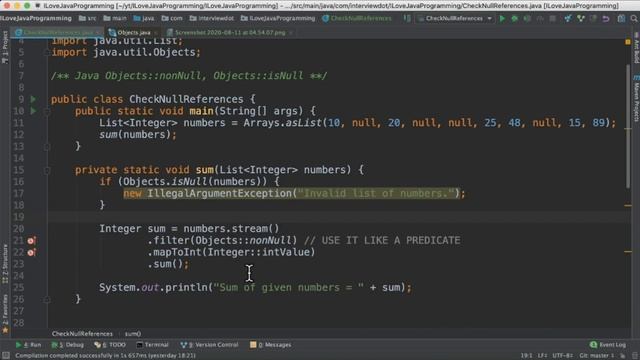Click the inspection warning indicator above the scrollbar
The width and height of the screenshot is (640, 360).
tap(628, 42)
